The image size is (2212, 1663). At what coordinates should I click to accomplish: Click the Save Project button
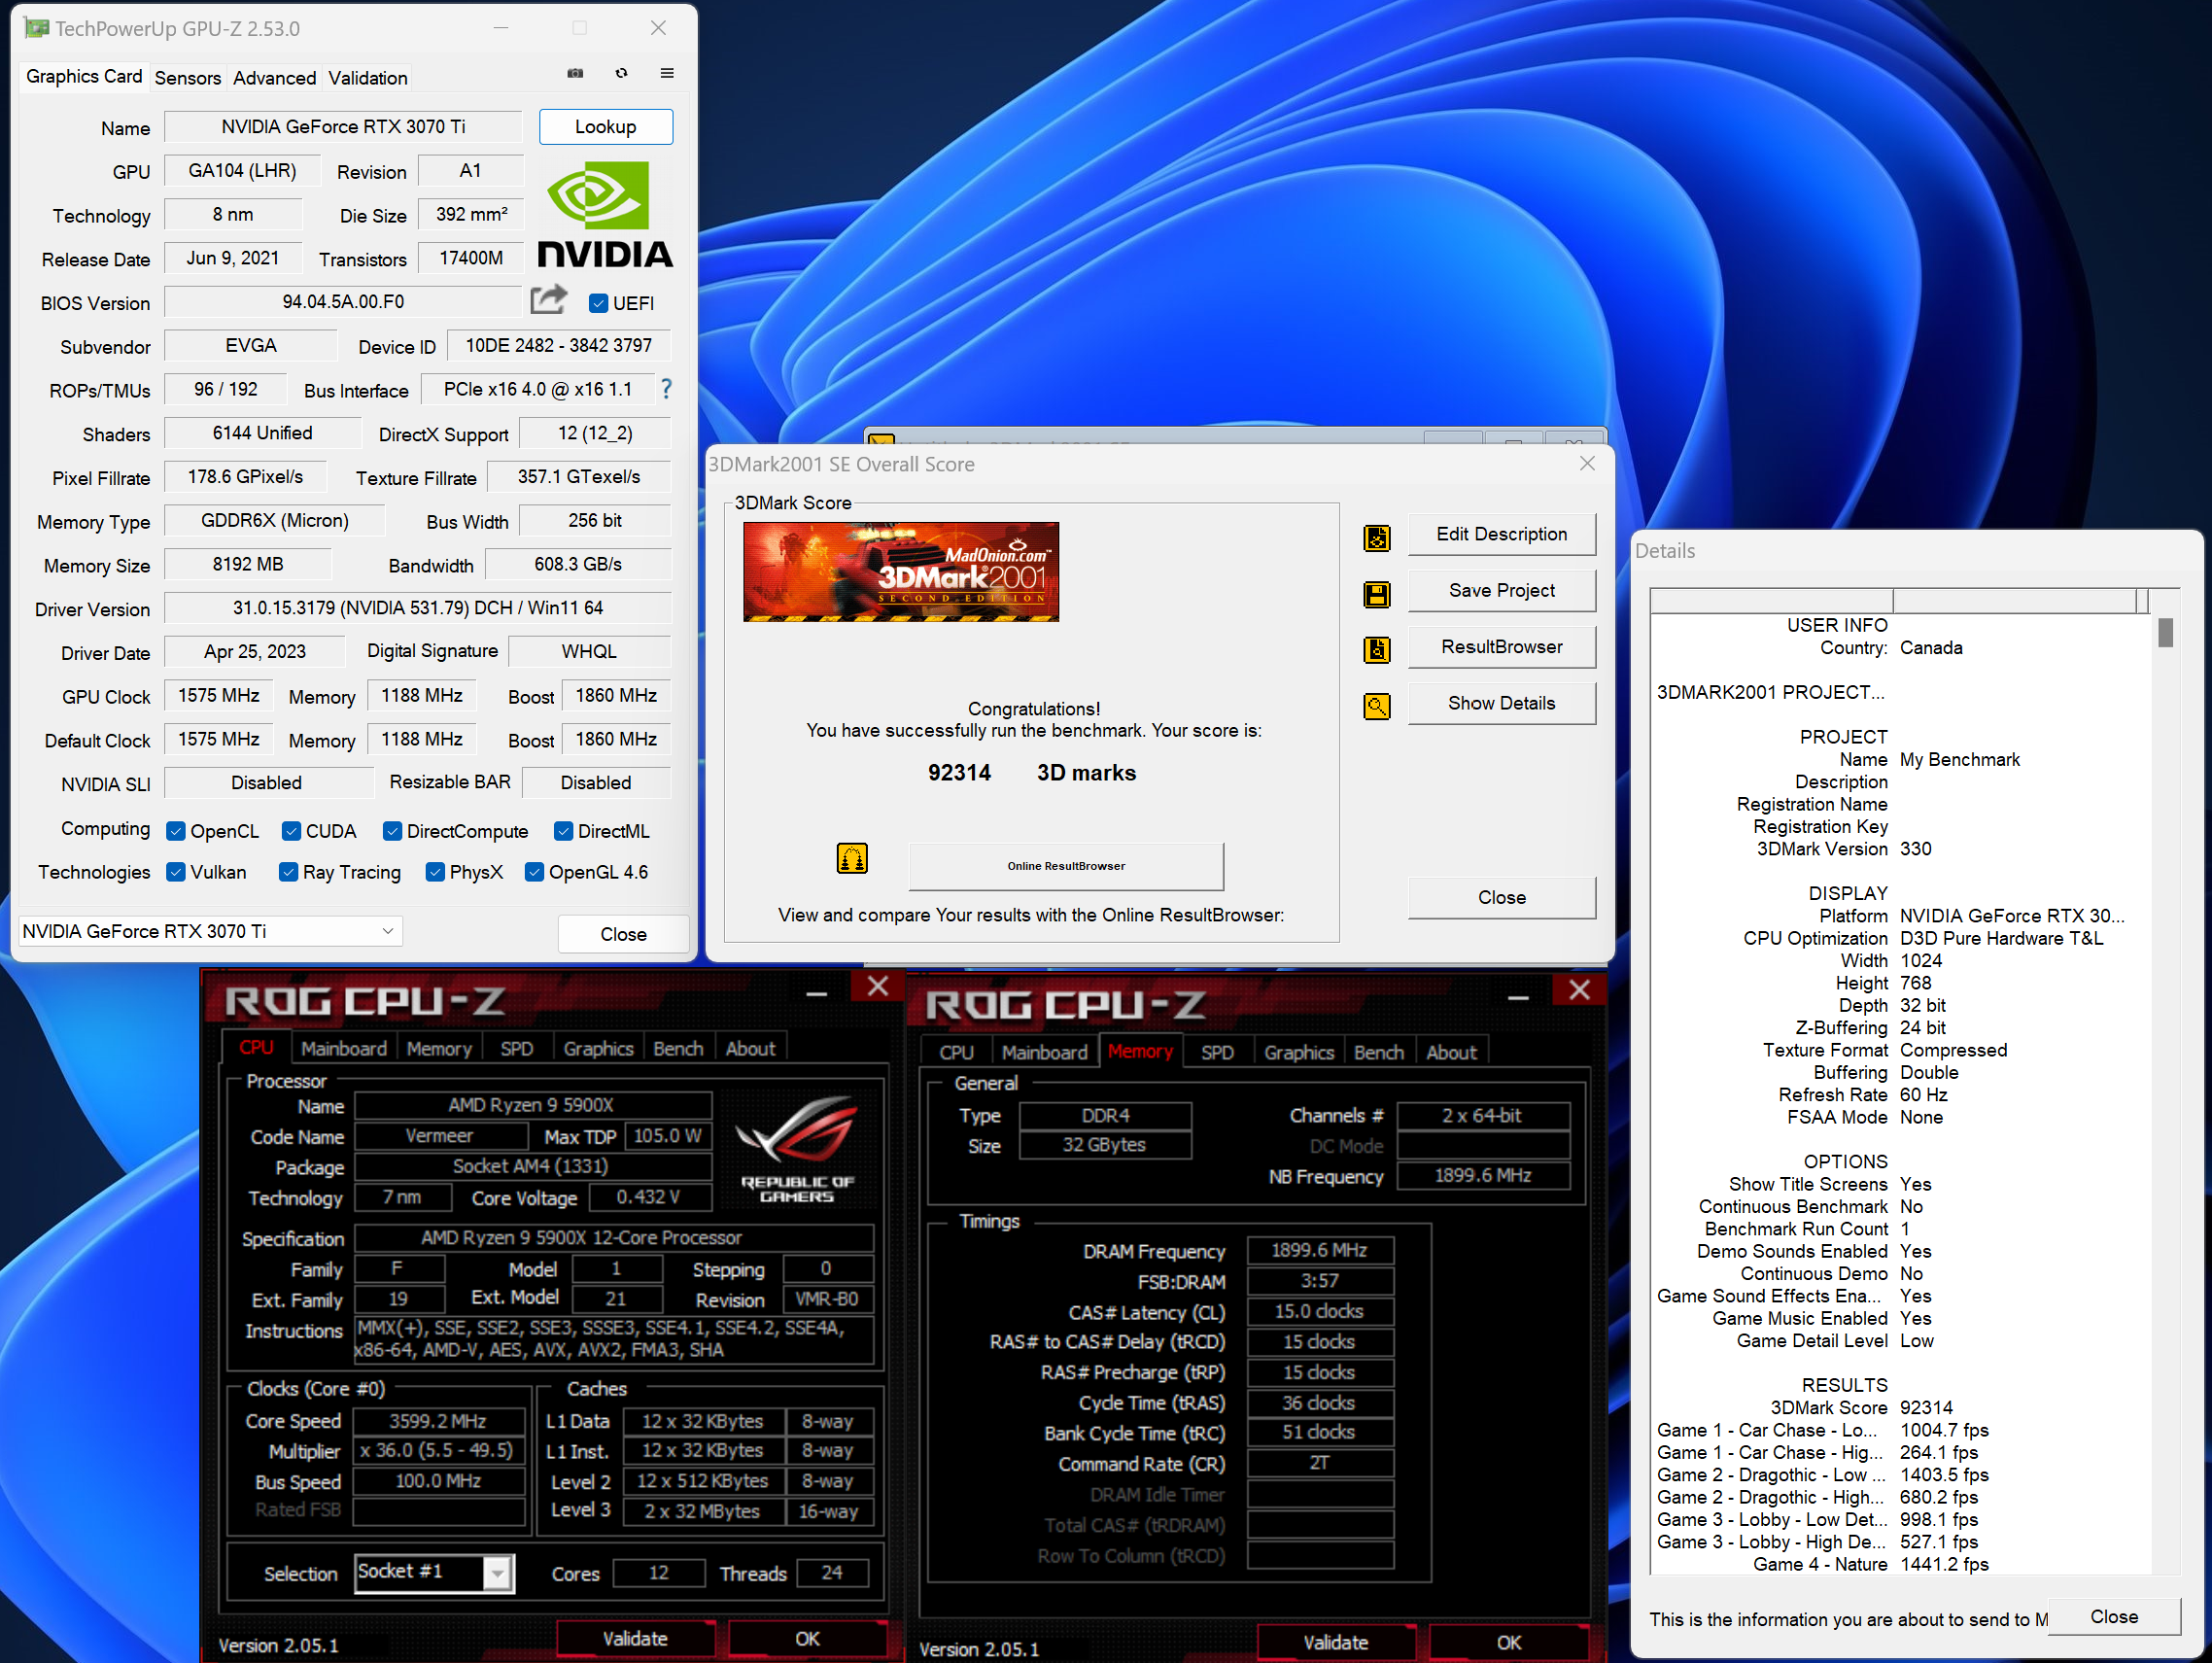(1501, 590)
